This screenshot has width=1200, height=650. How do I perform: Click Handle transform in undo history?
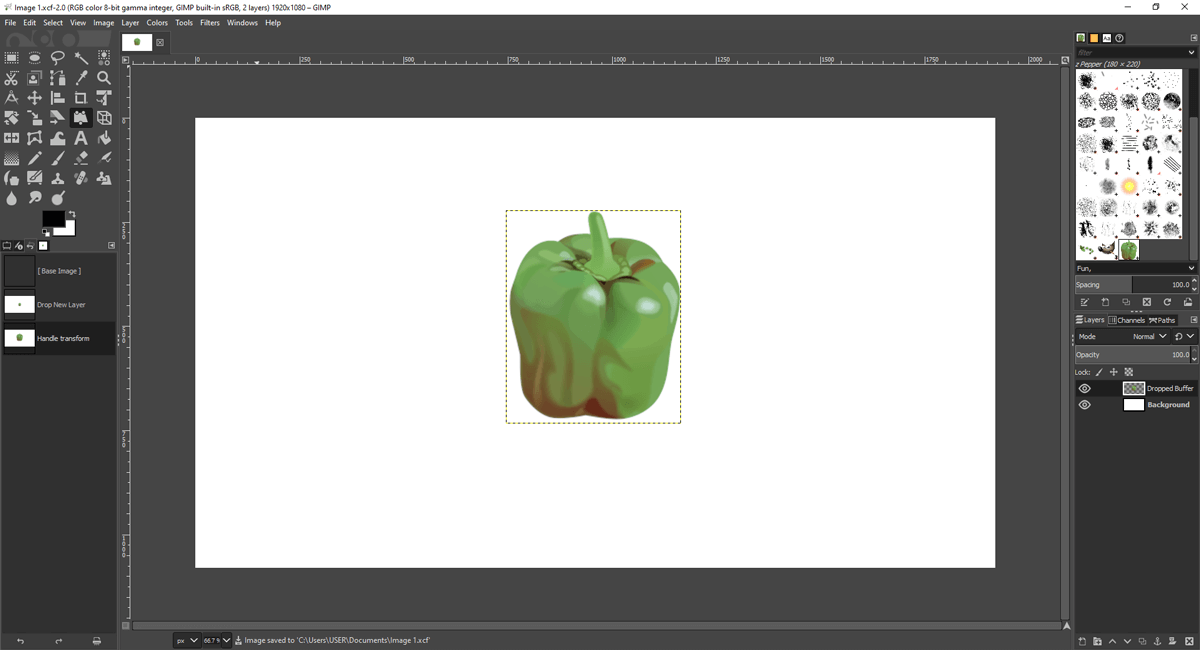(63, 338)
